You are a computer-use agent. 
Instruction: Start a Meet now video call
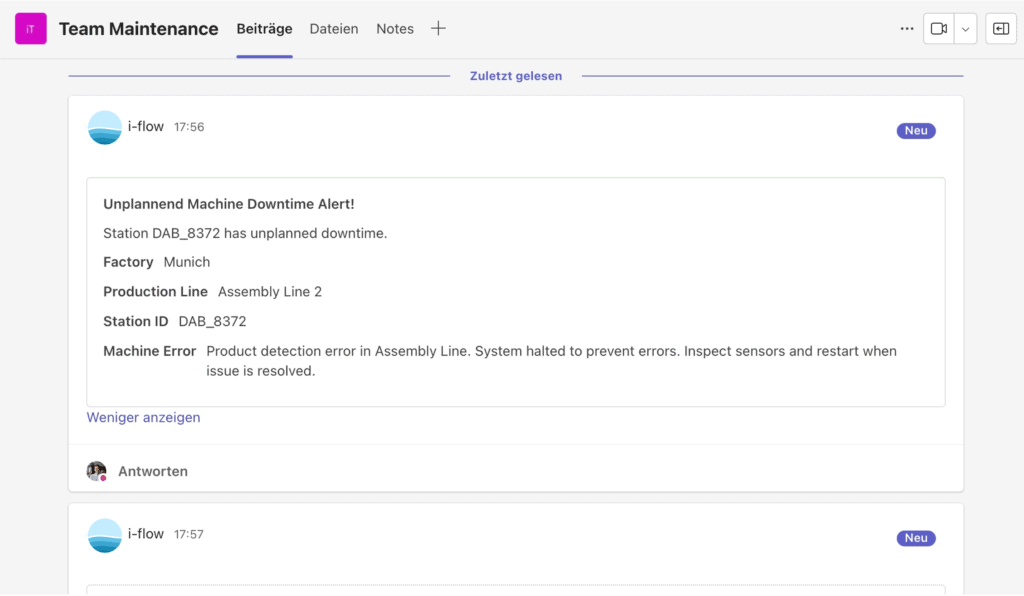point(938,28)
